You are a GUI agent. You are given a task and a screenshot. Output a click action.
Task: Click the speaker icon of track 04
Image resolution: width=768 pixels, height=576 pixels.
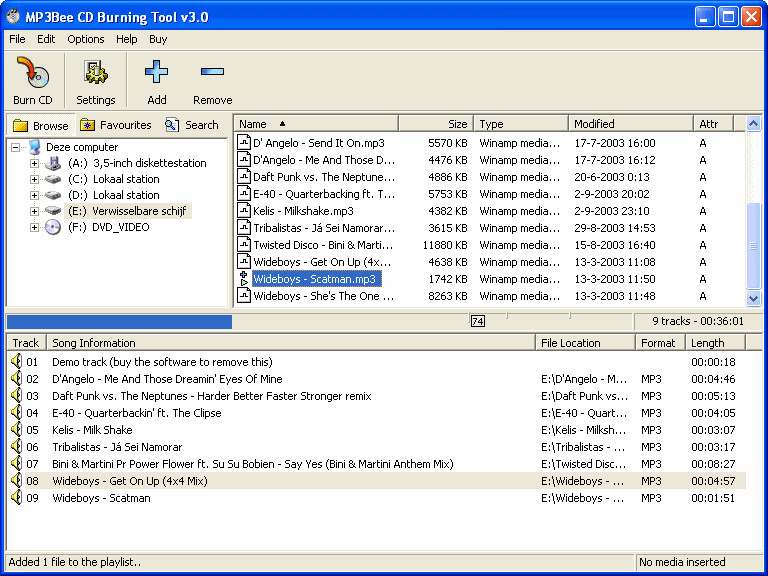17,412
